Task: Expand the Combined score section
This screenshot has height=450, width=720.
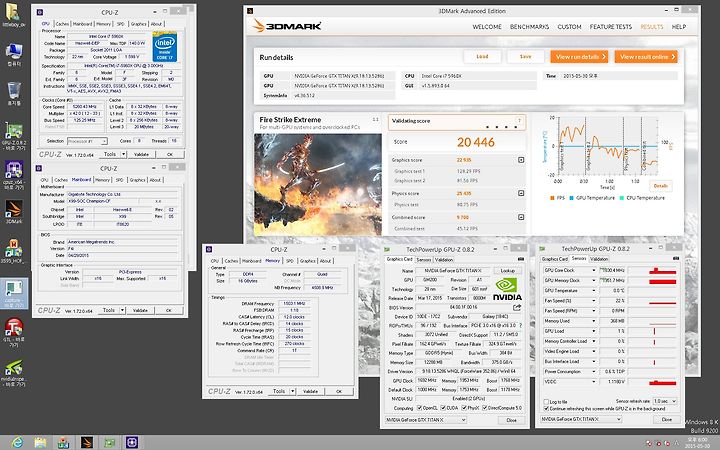Action: pyautogui.click(x=521, y=217)
